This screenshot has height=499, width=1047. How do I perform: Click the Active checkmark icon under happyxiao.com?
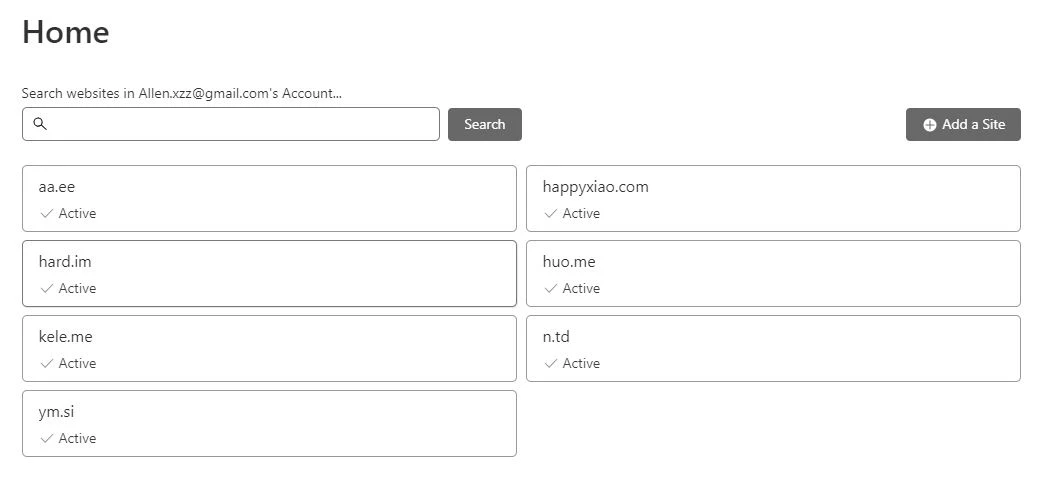[x=550, y=213]
